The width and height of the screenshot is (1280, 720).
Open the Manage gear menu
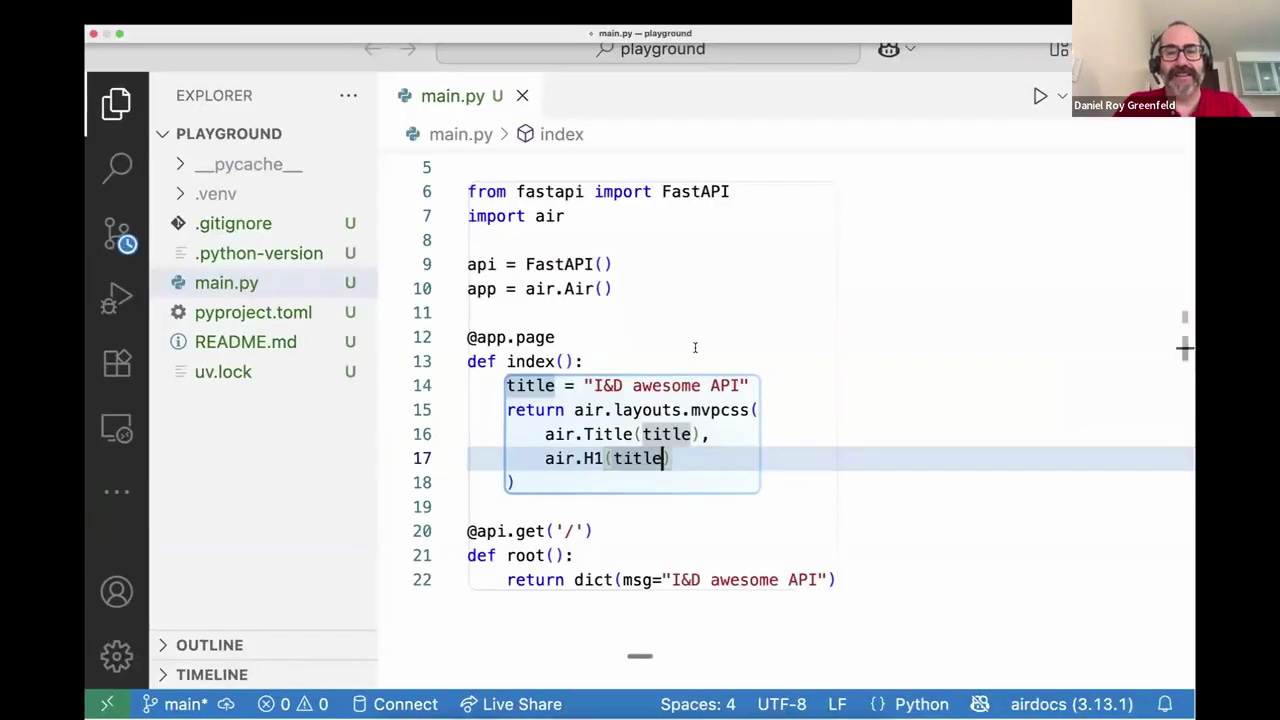tap(117, 657)
